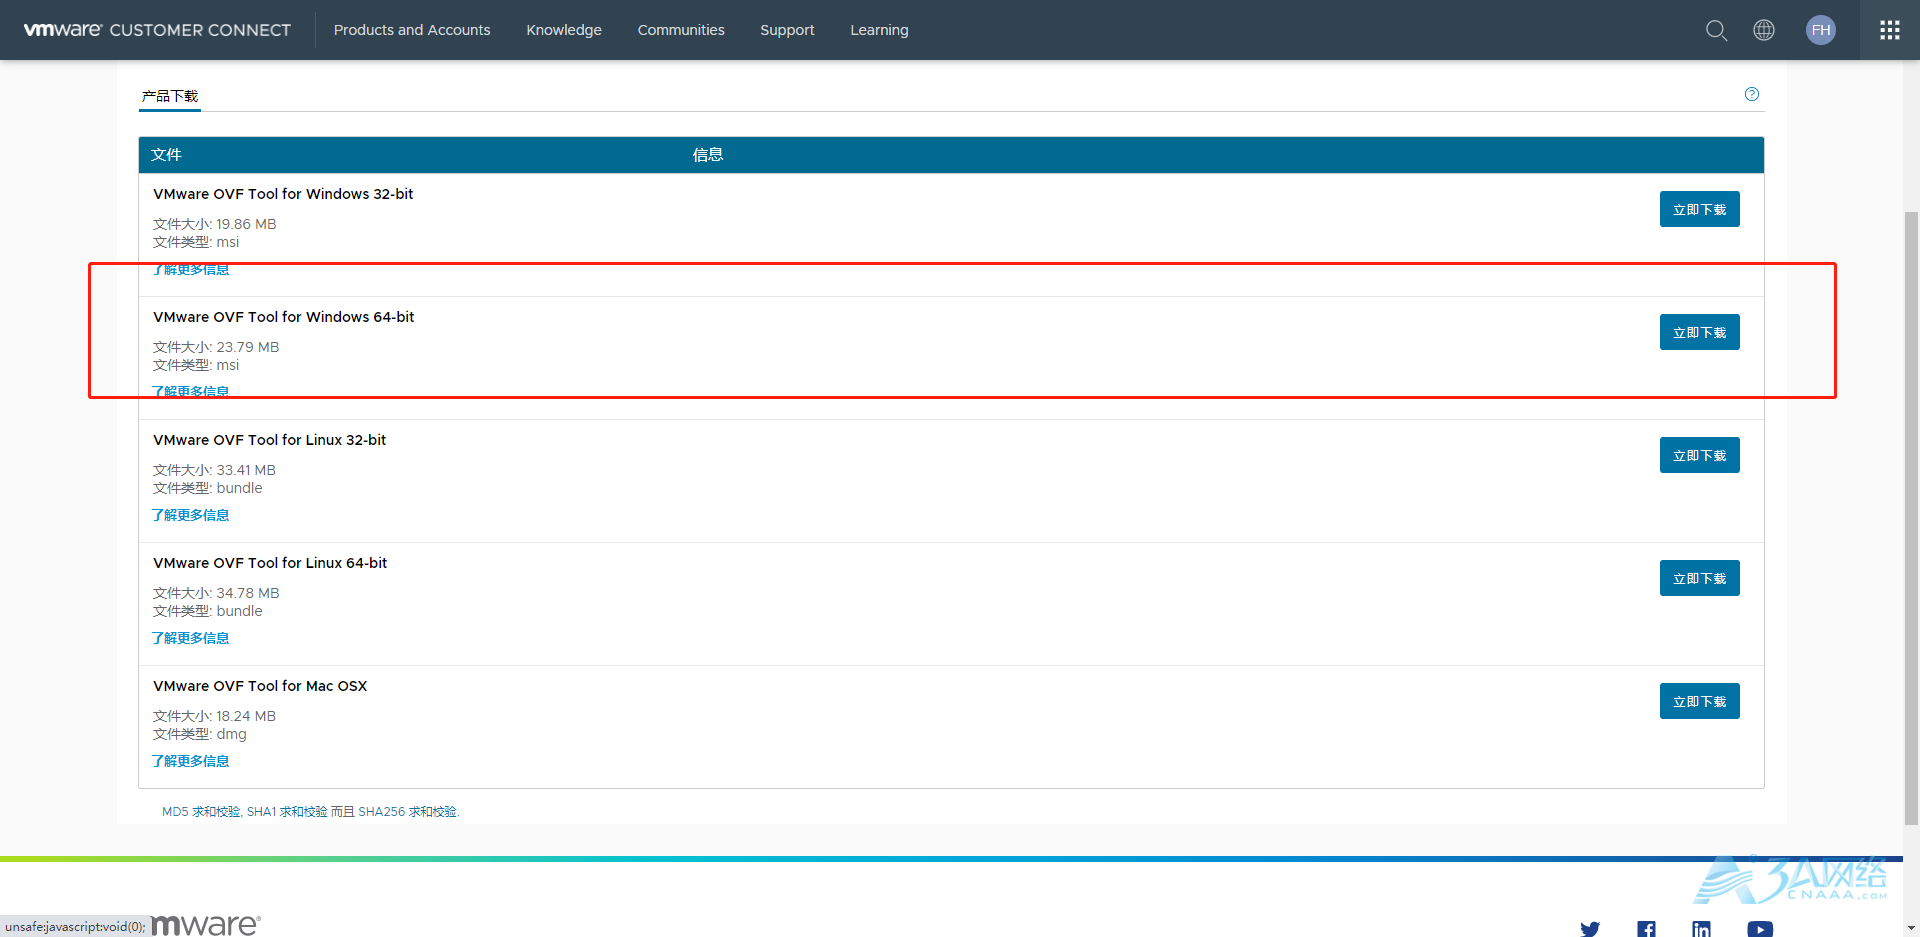Click title VMware OVF Tool for Linux 32-bit
Screen dimensions: 1920x937
point(269,440)
